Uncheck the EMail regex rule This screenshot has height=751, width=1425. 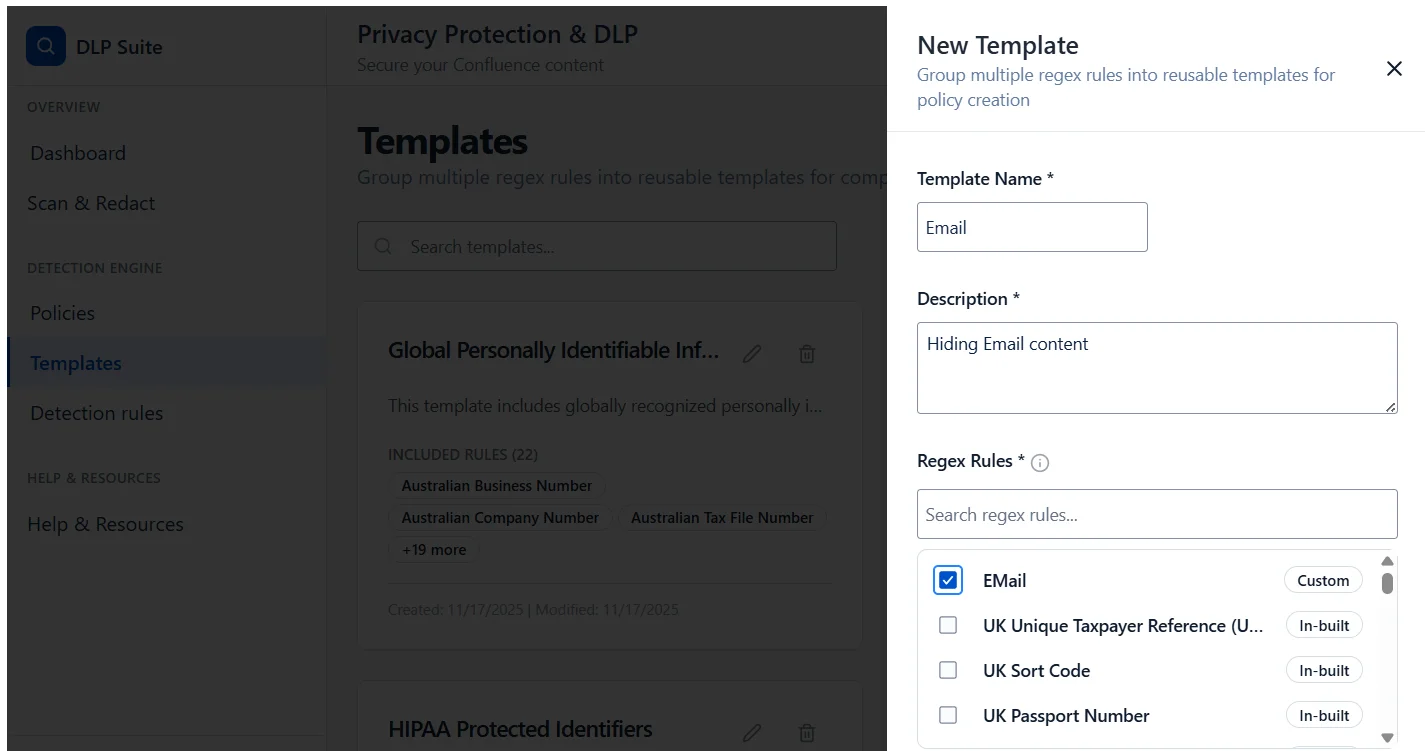click(x=947, y=579)
